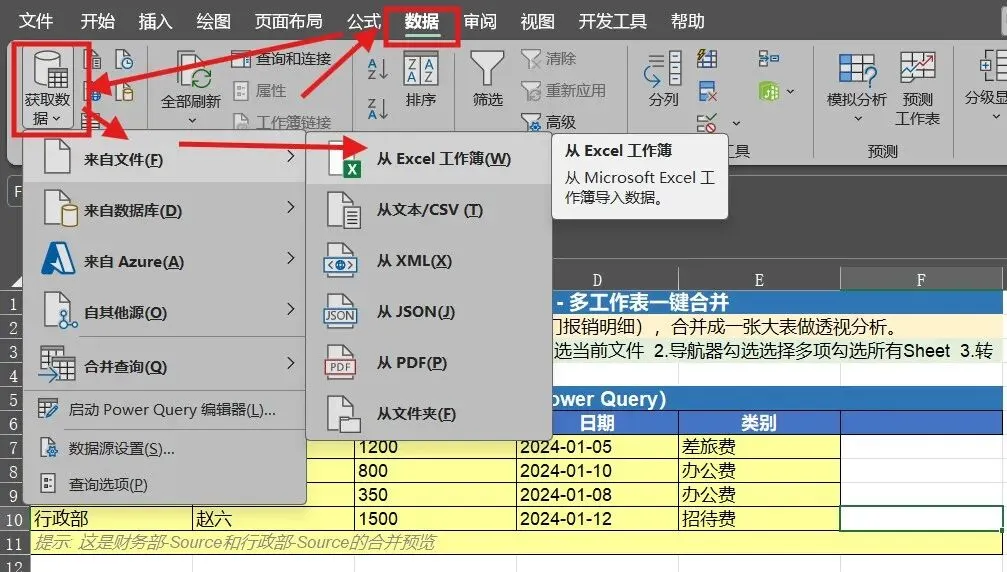Viewport: 1007px width, 572px height.
Task: Click the 预测工作表 forecast icon
Action: (x=918, y=89)
